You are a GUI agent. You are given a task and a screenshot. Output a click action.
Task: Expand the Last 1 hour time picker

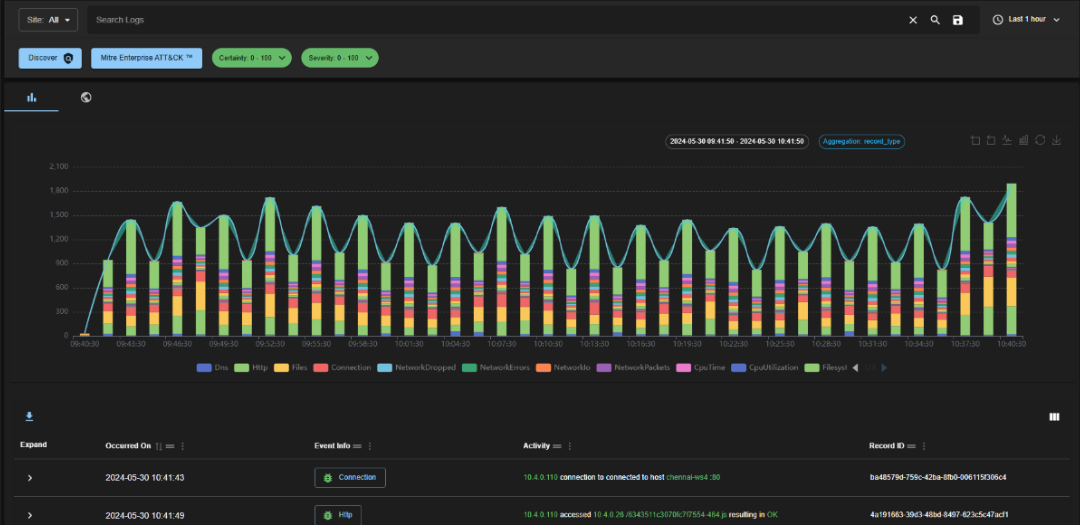1026,20
